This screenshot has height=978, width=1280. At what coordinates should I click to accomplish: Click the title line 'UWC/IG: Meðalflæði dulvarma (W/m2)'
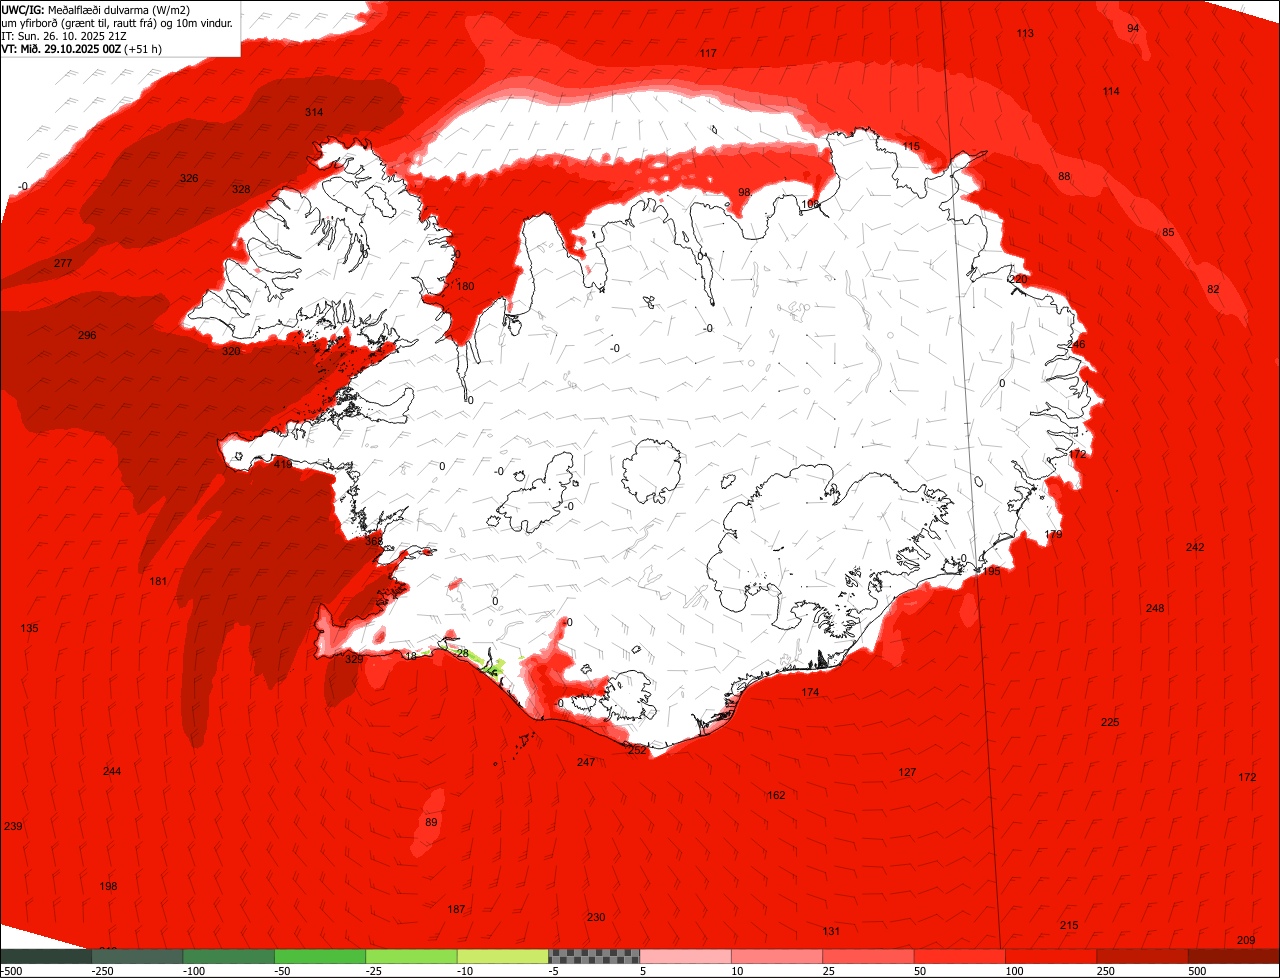pos(96,10)
